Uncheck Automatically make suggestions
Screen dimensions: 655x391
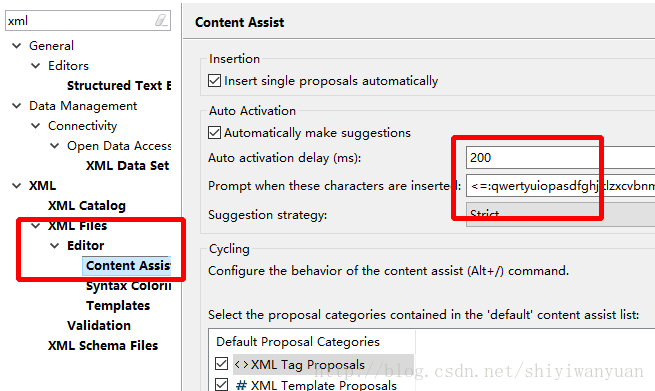coord(214,133)
